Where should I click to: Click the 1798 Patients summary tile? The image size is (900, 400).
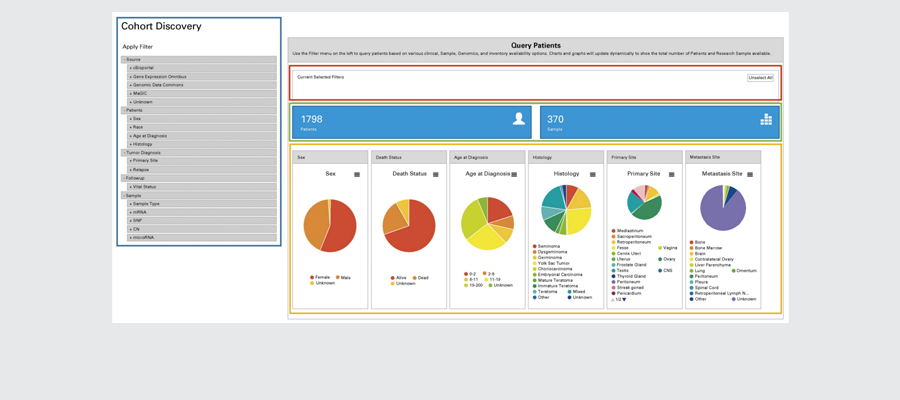412,122
